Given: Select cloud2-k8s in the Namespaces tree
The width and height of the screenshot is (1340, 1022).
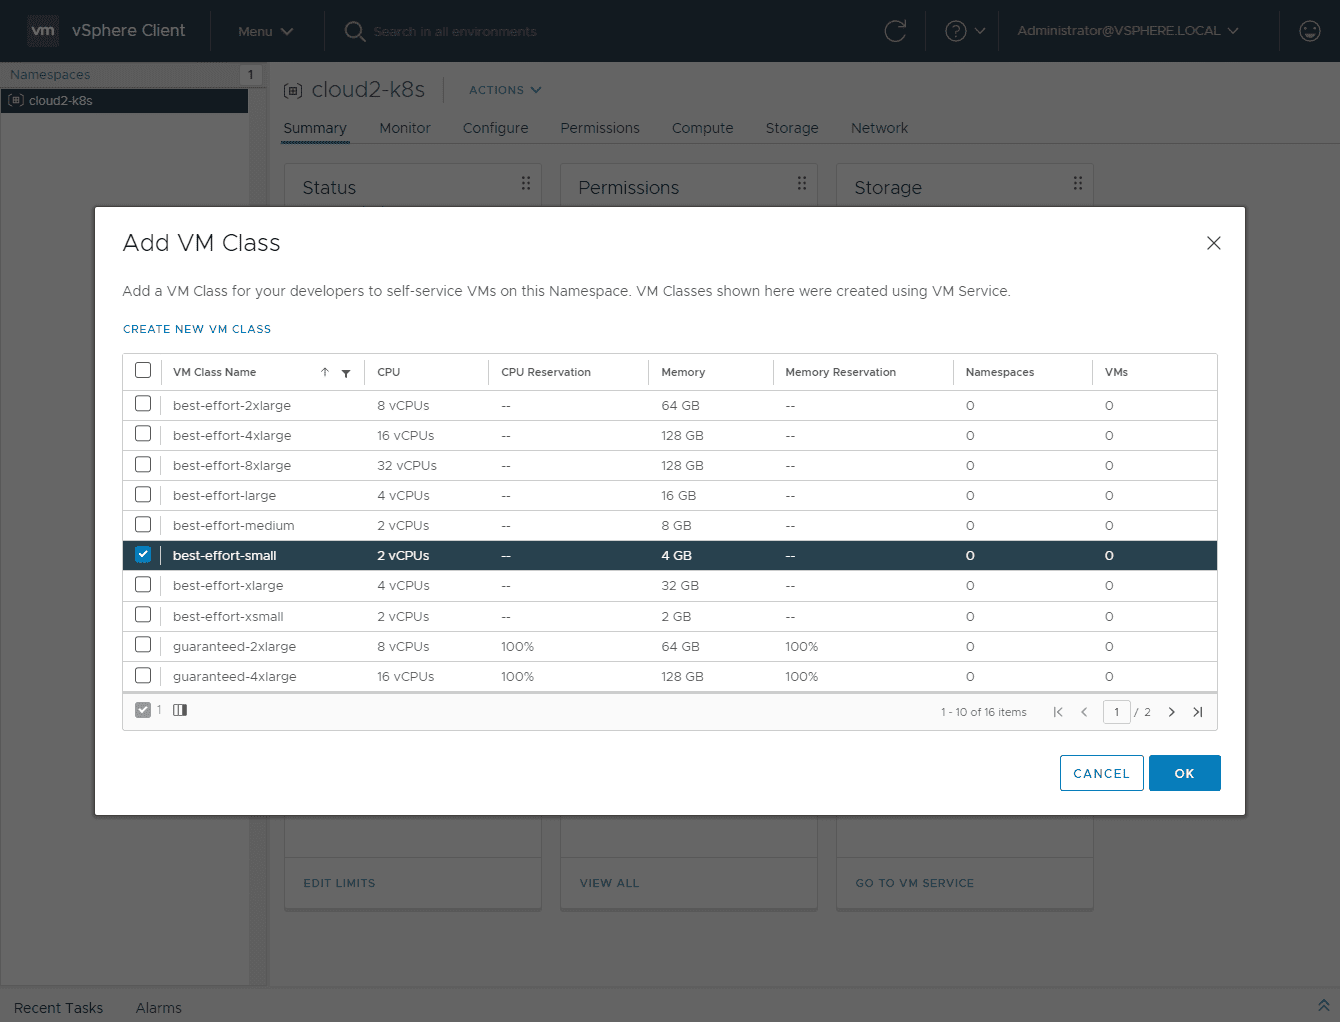Looking at the screenshot, I should click(x=124, y=100).
